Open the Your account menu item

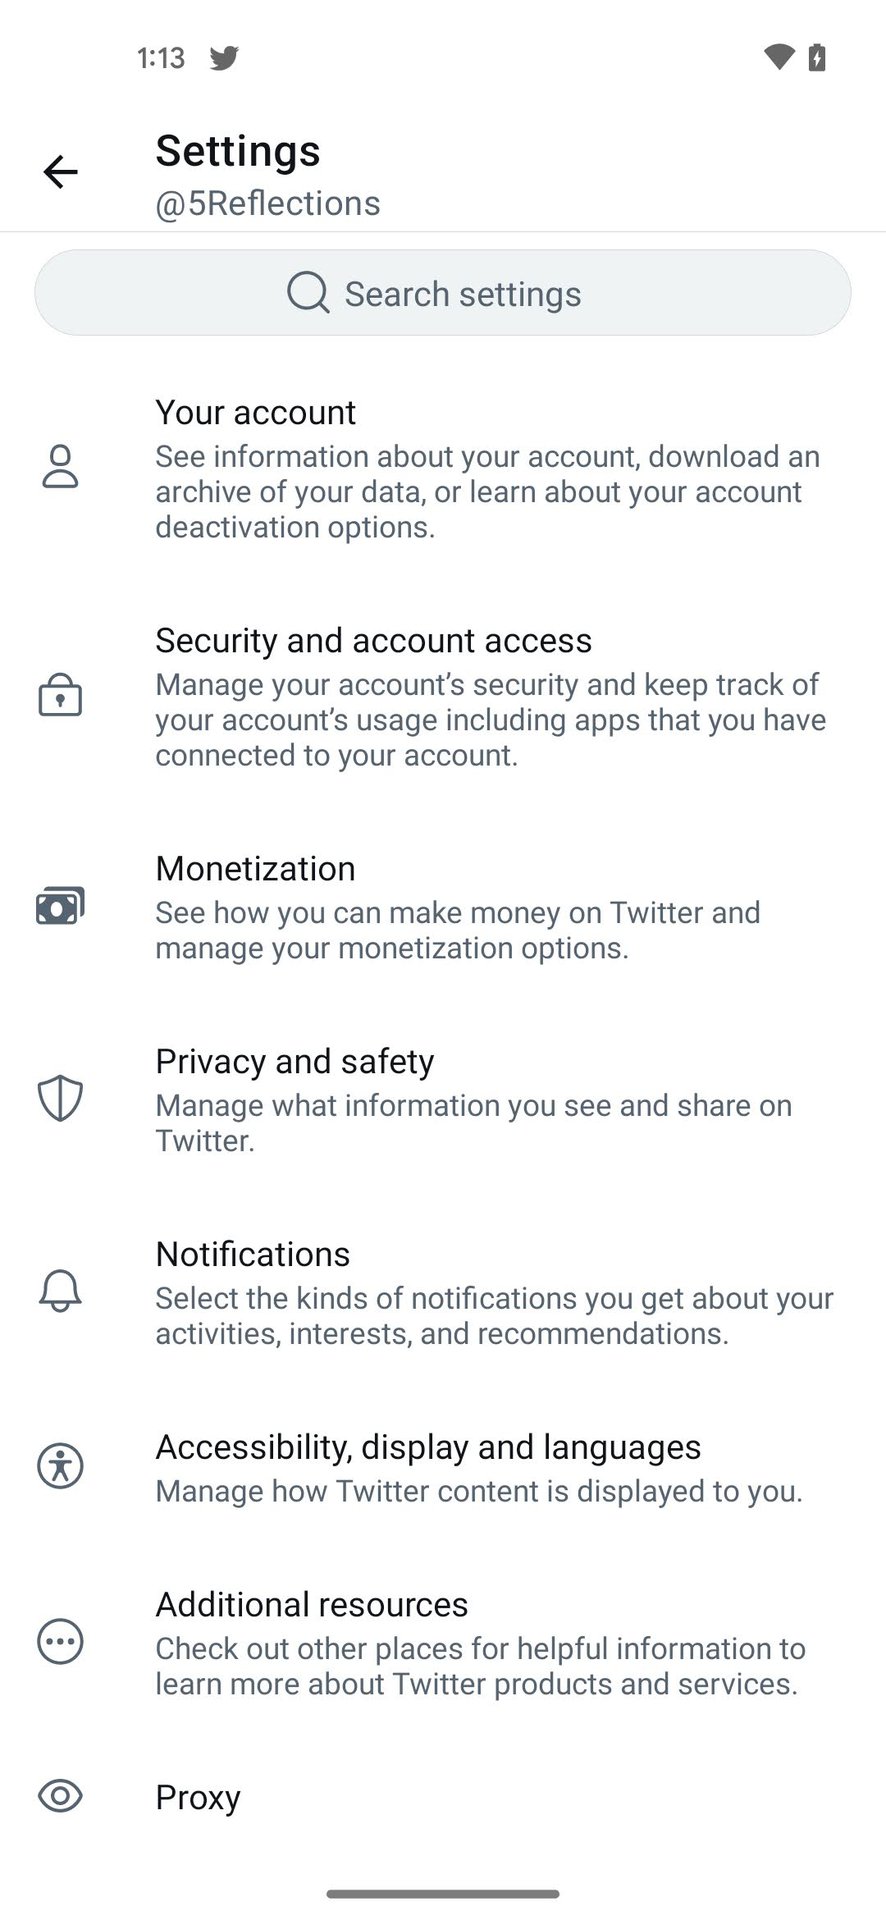coord(490,468)
